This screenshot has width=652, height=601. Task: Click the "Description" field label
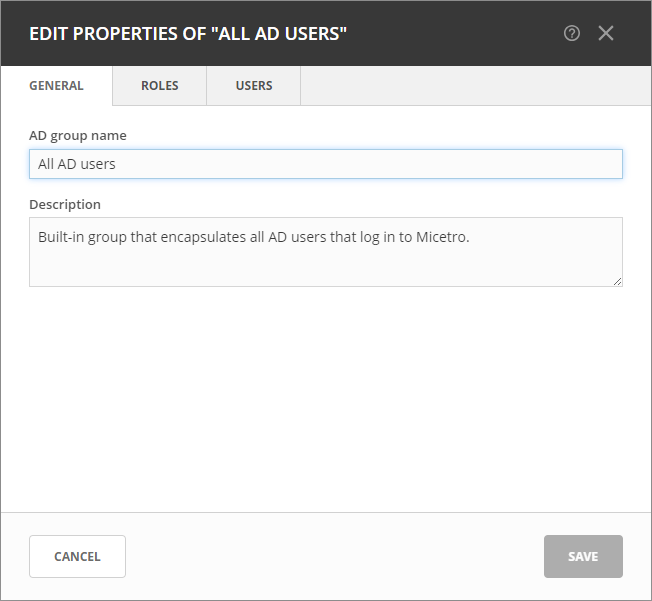click(x=65, y=205)
